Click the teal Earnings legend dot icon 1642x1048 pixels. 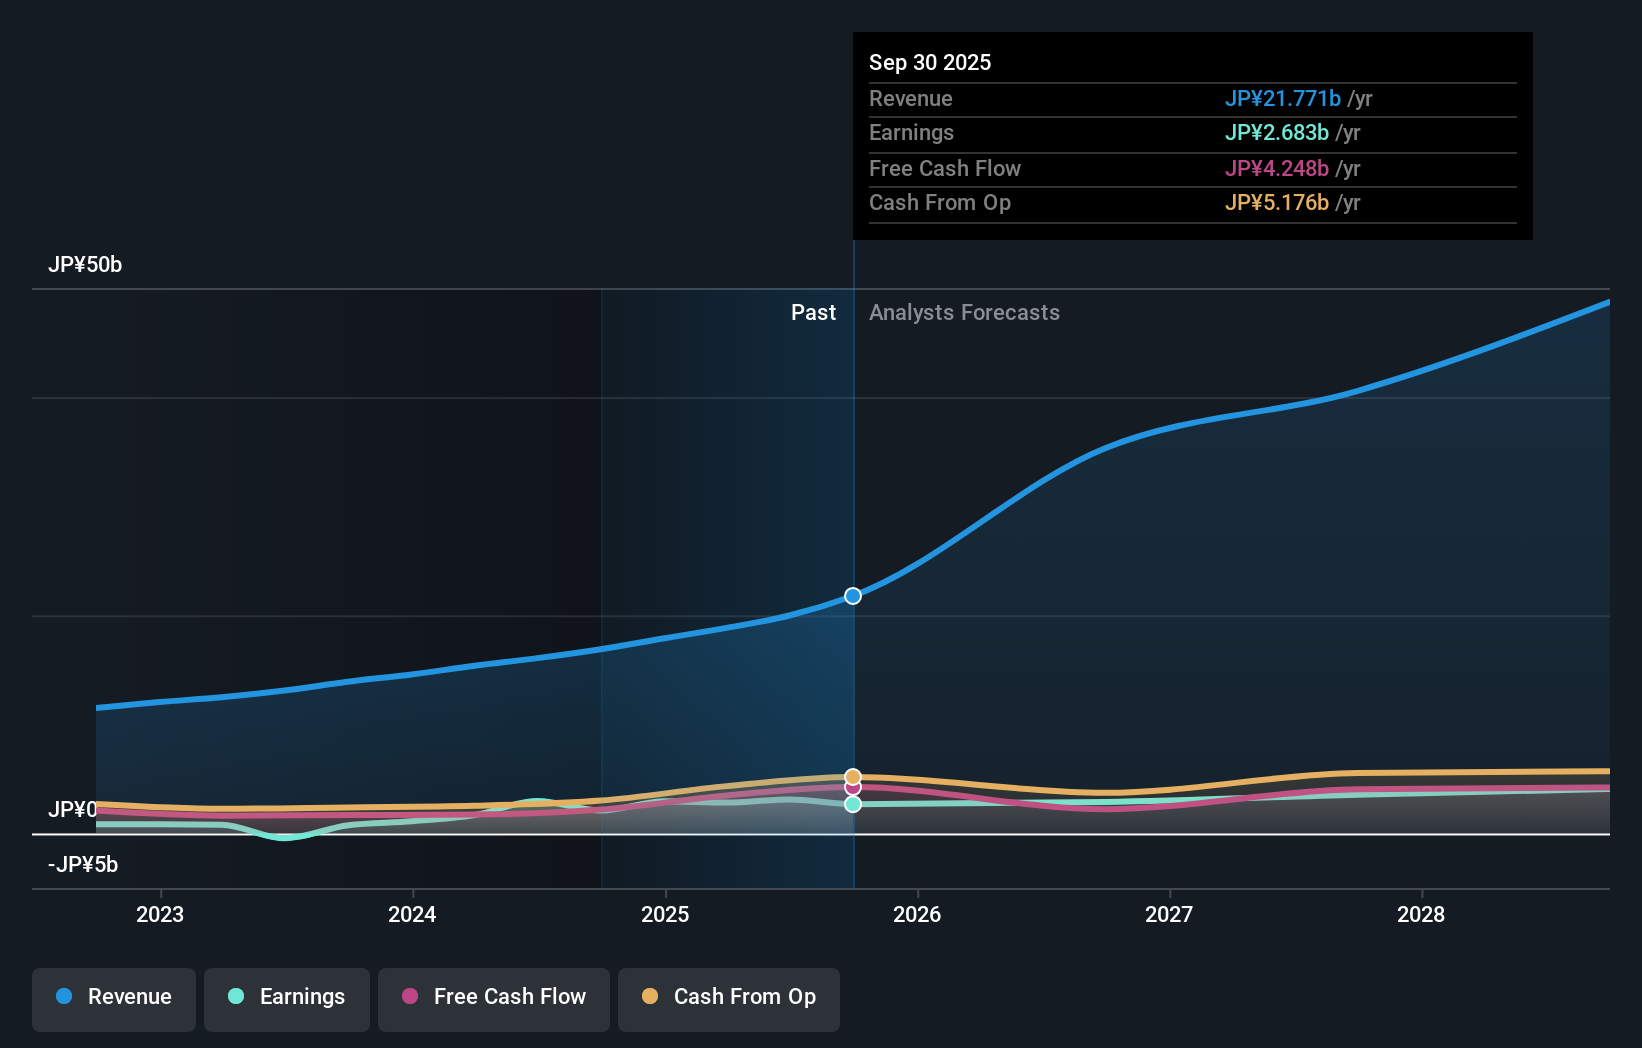click(x=234, y=997)
